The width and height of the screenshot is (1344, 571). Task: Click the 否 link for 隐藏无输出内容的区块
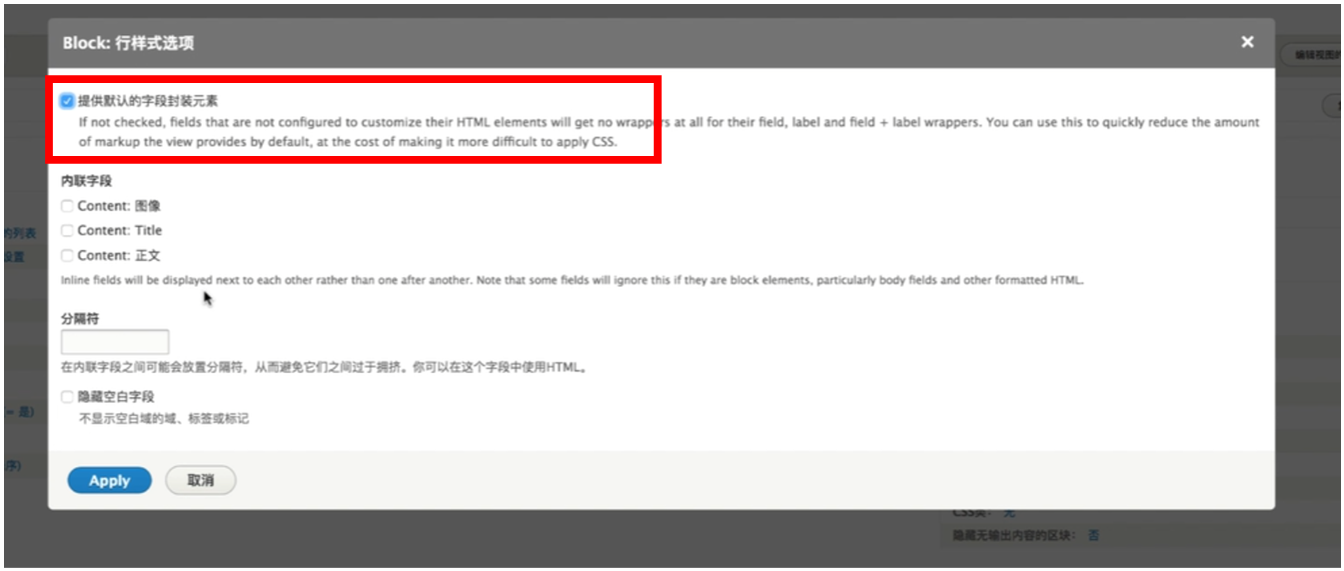tap(1093, 536)
